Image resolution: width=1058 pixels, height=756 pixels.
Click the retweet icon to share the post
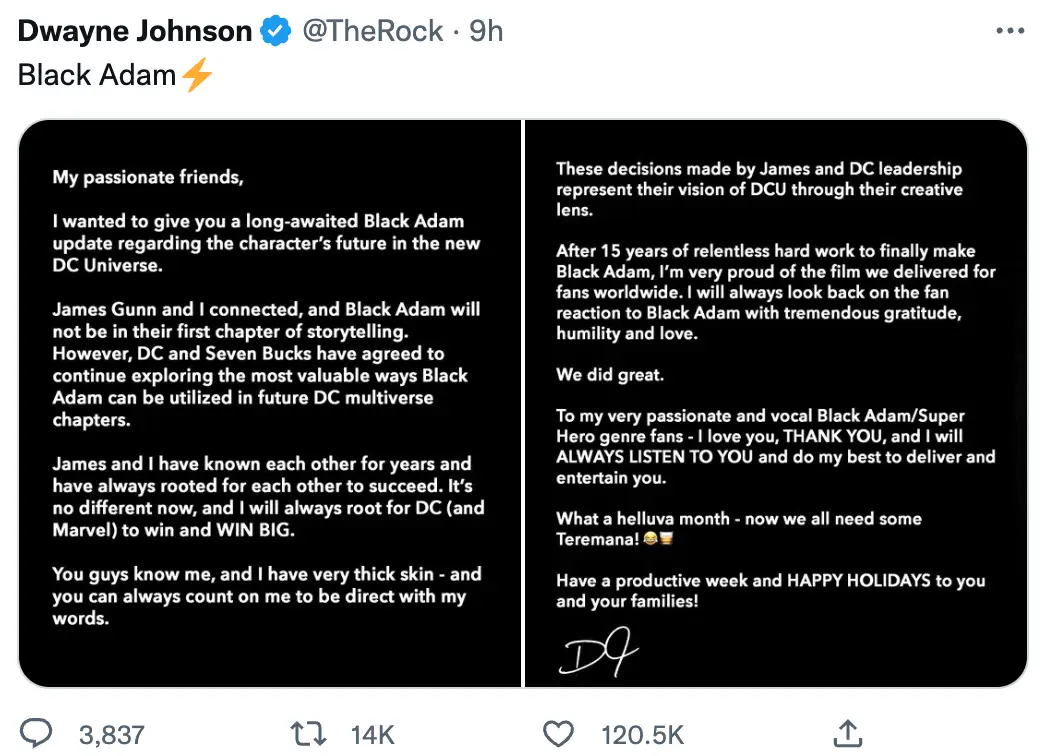pyautogui.click(x=309, y=733)
